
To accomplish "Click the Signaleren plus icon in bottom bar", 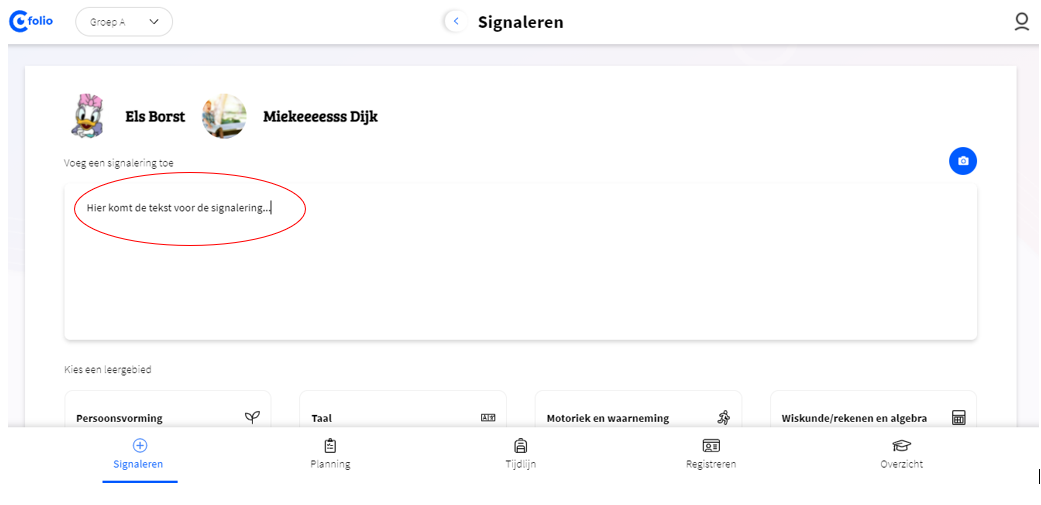I will 140,445.
